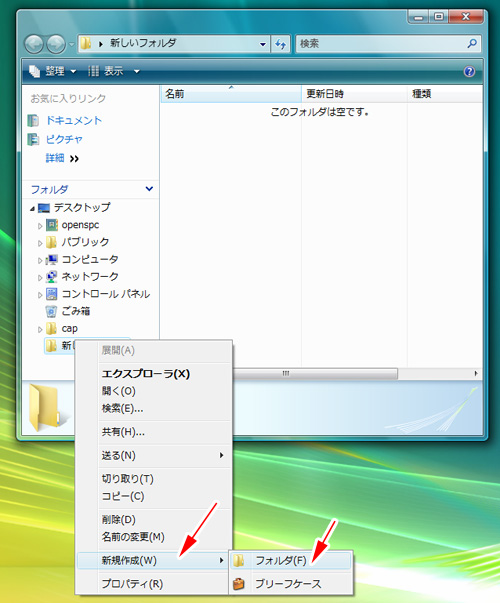
Task: Expand the パブリック tree node
Action: [40, 243]
